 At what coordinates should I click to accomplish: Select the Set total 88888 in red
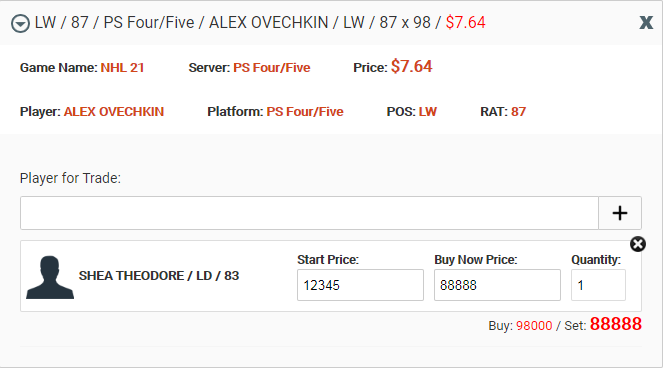click(x=616, y=324)
